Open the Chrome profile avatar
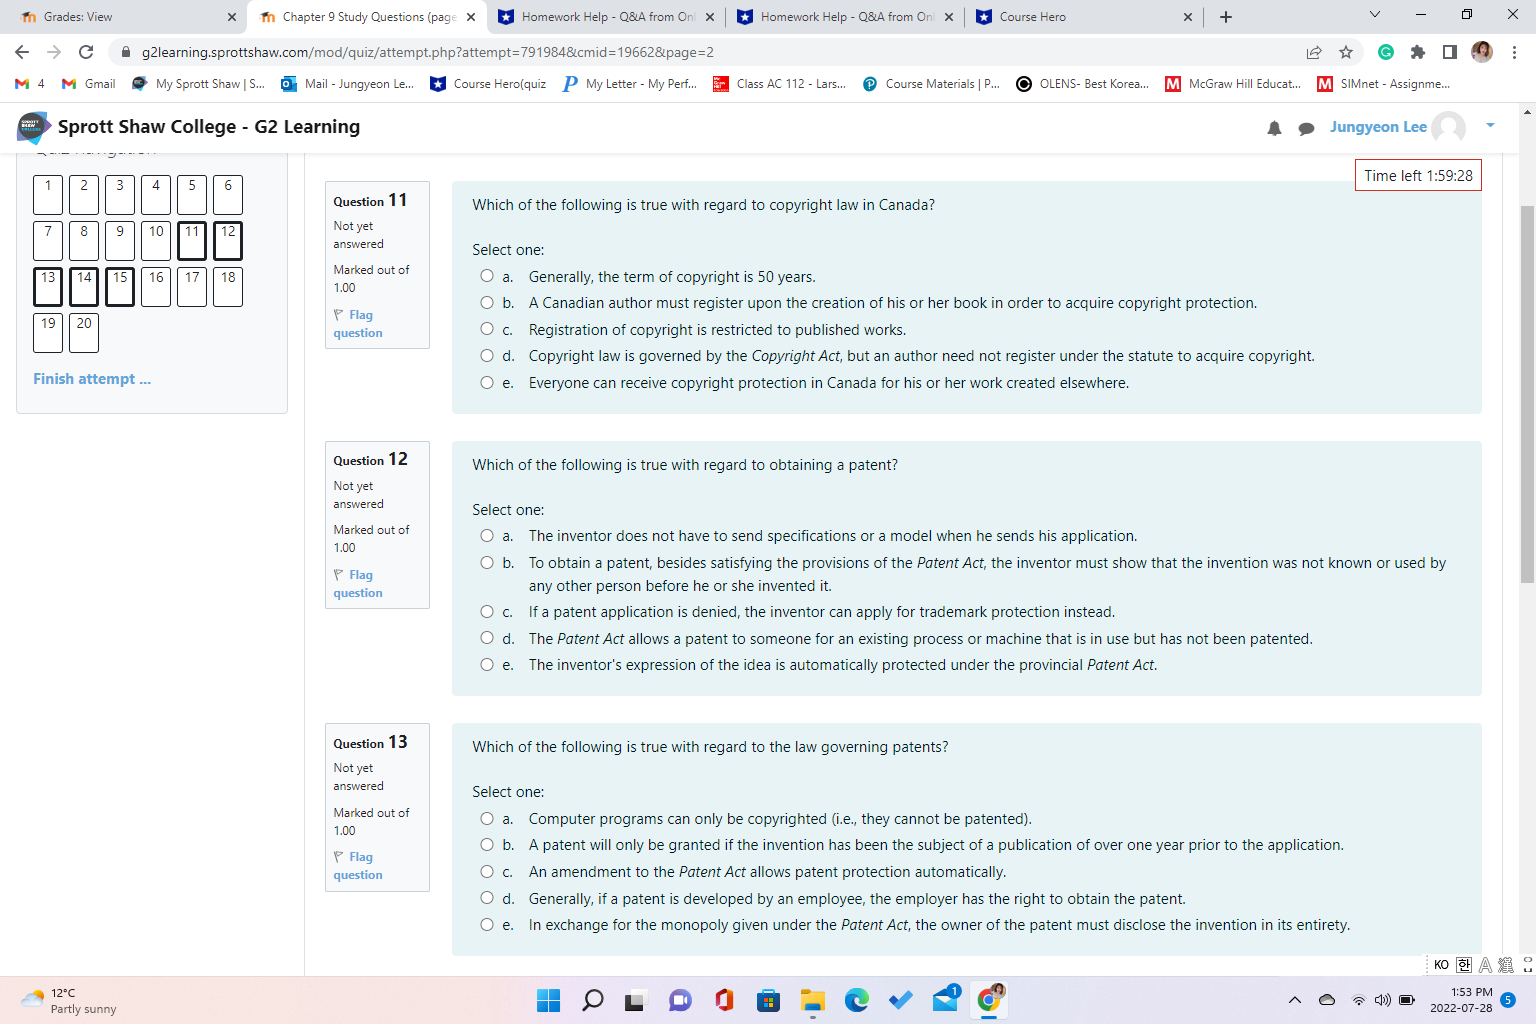Viewport: 1536px width, 1024px height. pos(1482,52)
